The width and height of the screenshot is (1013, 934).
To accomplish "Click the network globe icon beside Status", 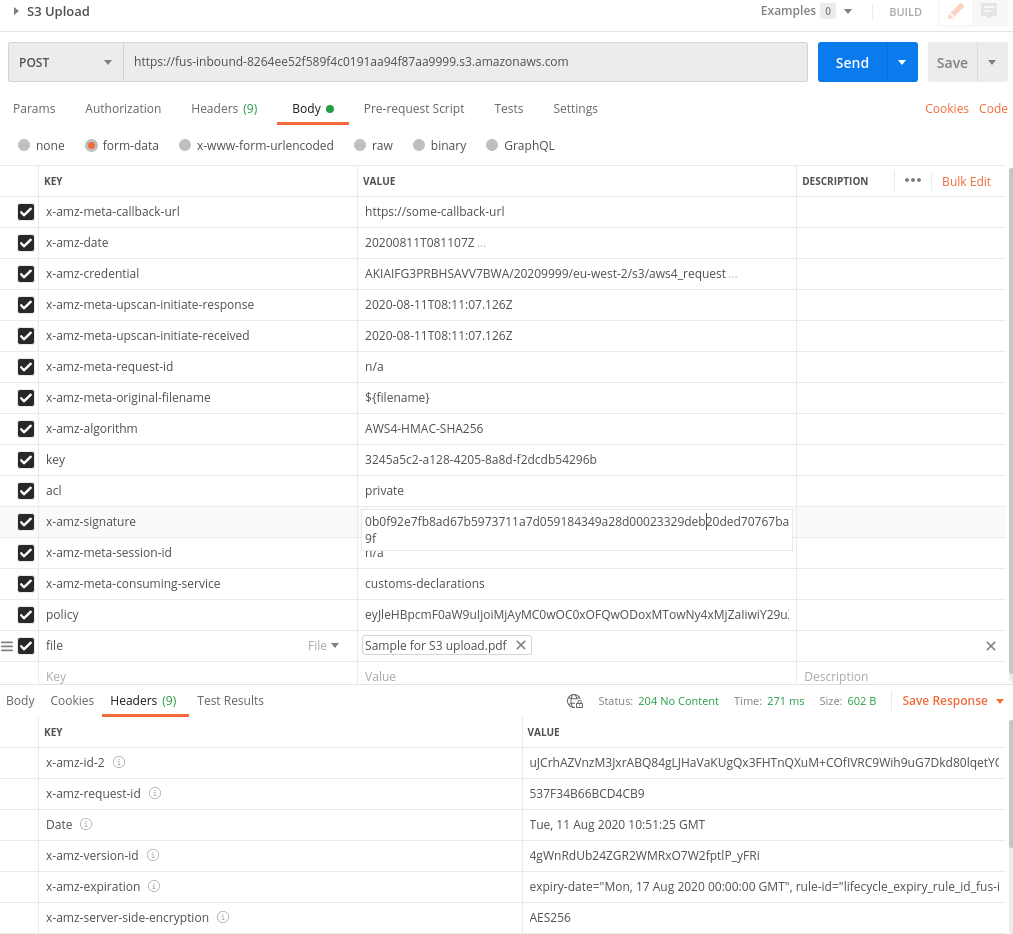I will pos(575,701).
